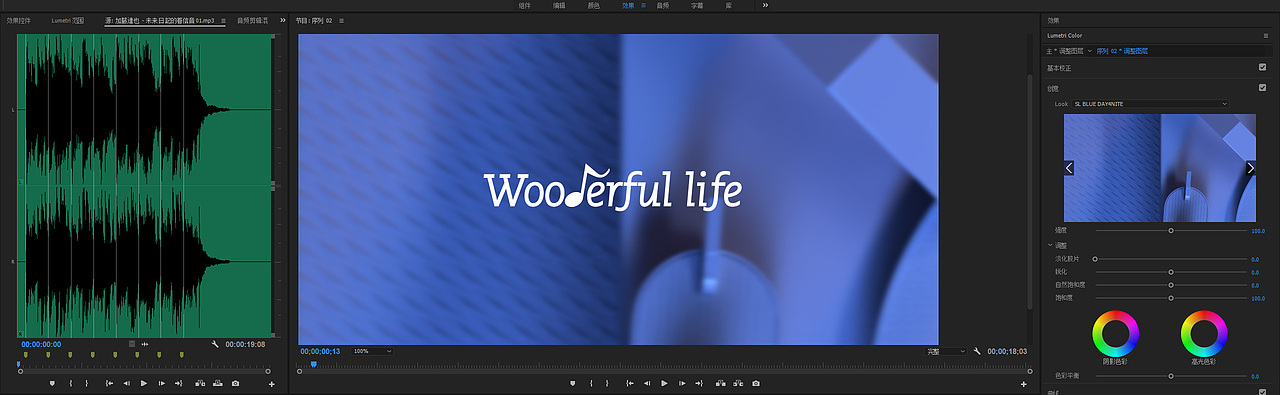Go to In point in Source monitor
This screenshot has height=395, width=1280.
click(109, 383)
